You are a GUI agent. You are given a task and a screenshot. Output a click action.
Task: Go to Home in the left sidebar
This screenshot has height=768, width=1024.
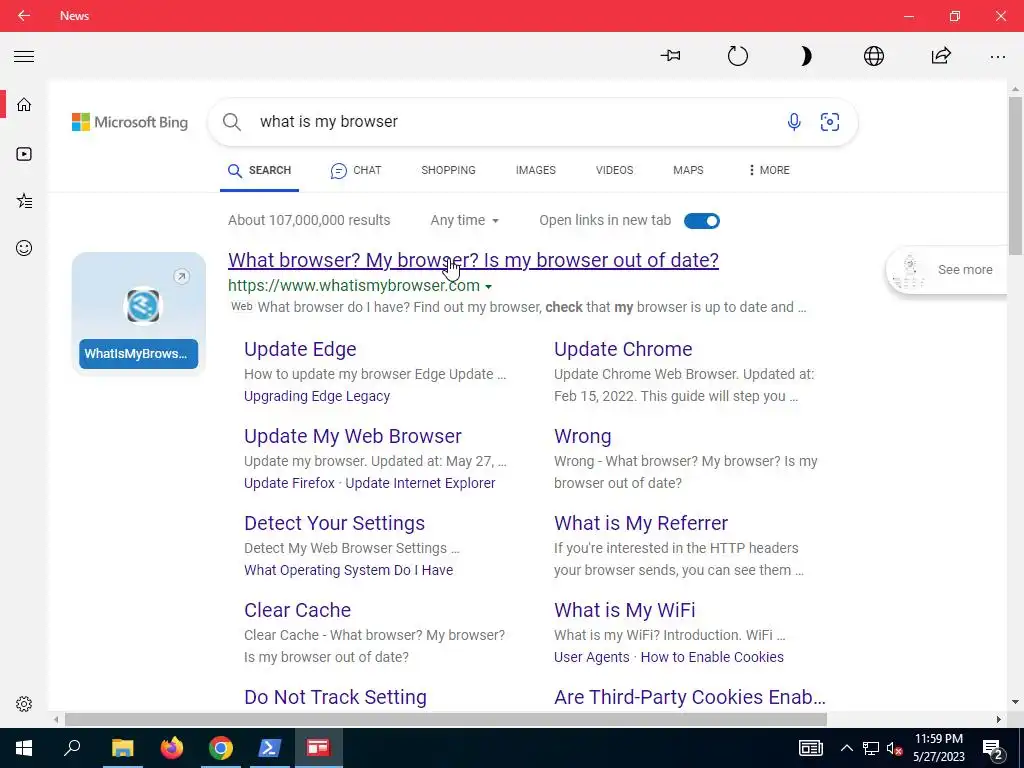pos(24,104)
